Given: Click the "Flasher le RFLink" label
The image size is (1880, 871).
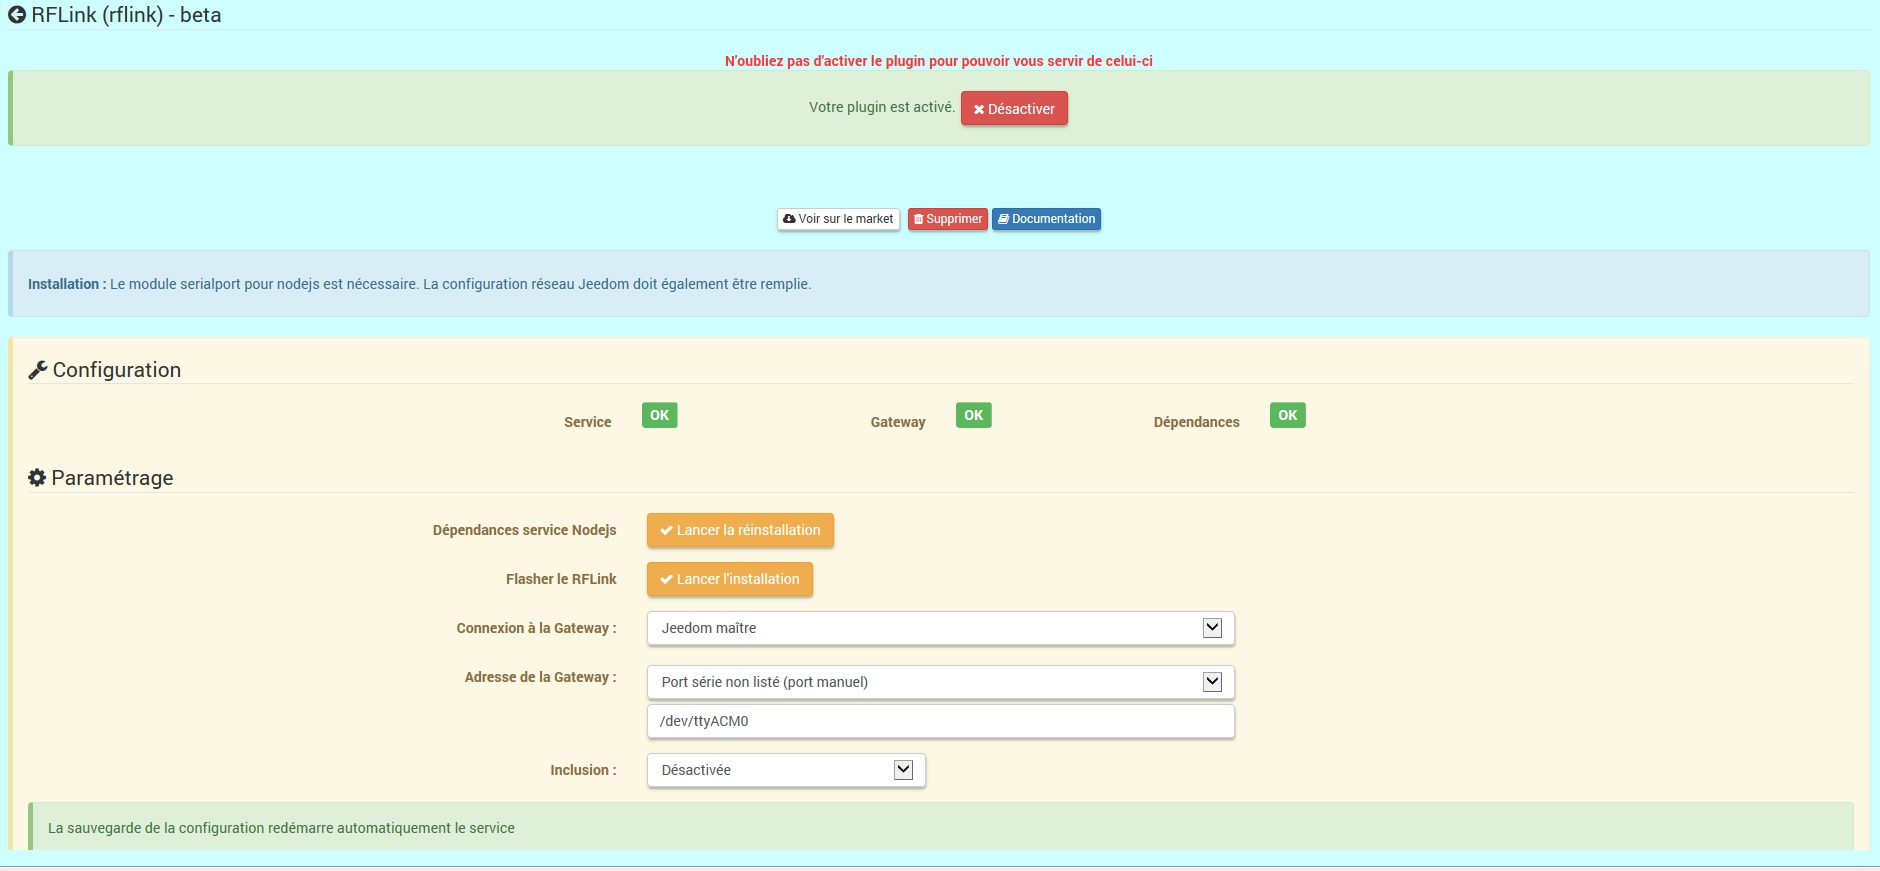Looking at the screenshot, I should [x=561, y=579].
